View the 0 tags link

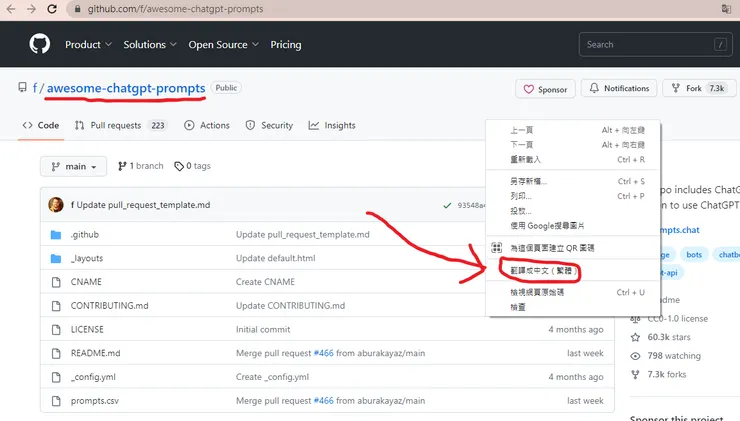[x=193, y=166]
